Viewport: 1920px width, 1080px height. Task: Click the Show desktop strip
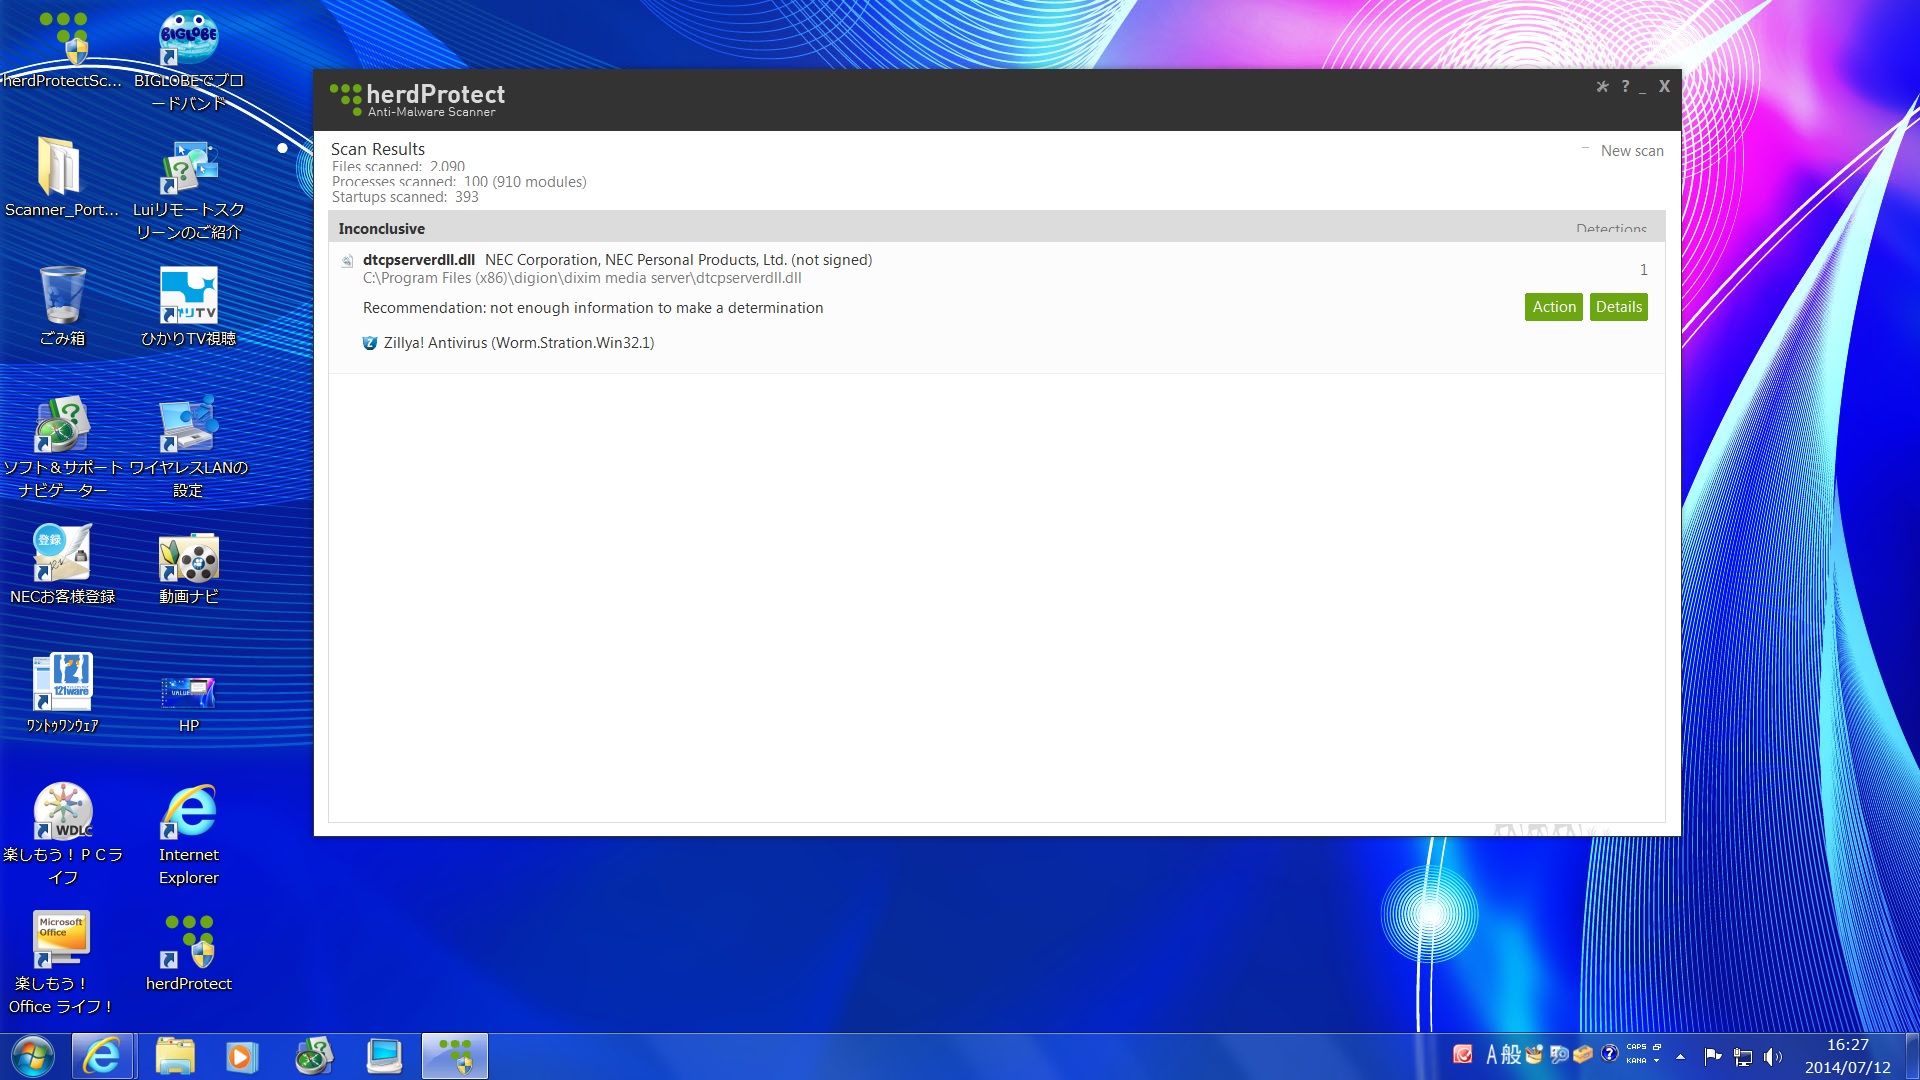(1912, 1057)
